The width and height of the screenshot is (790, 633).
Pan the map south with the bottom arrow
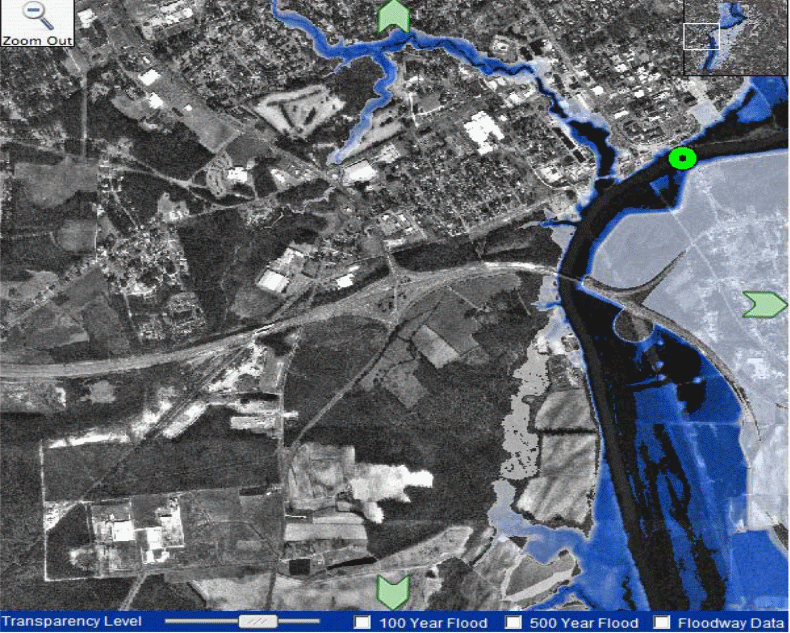[x=393, y=592]
